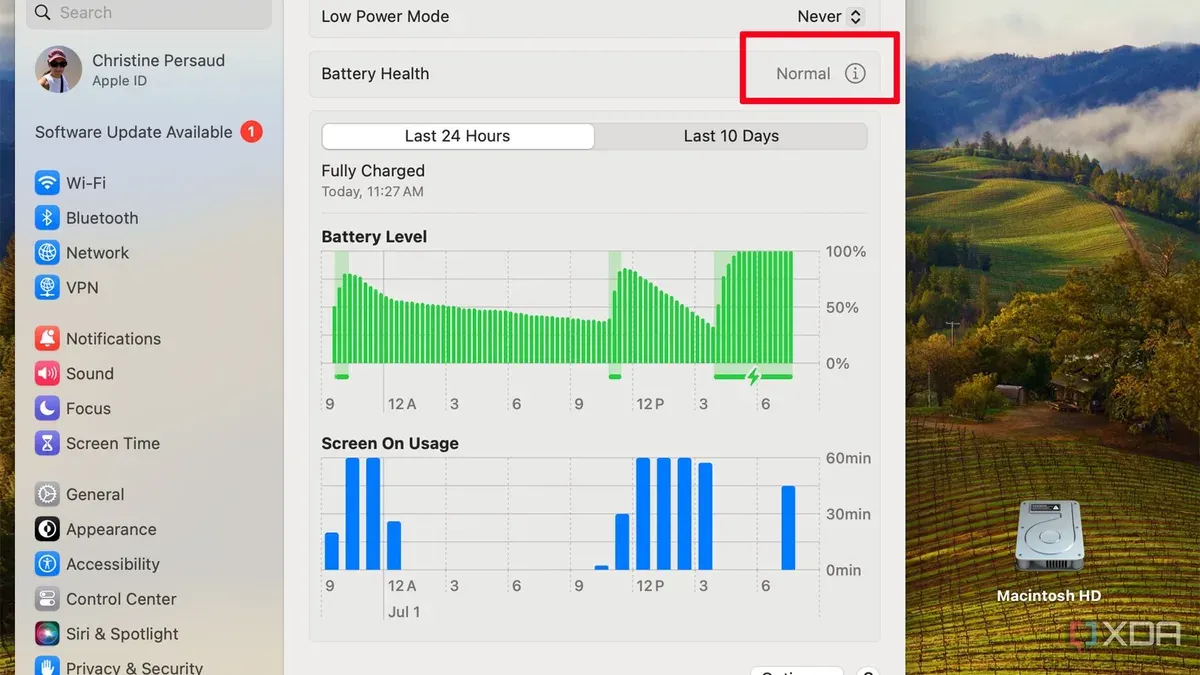Click the charging bolt indicator under Battery Level
Image resolution: width=1200 pixels, height=675 pixels.
point(754,376)
